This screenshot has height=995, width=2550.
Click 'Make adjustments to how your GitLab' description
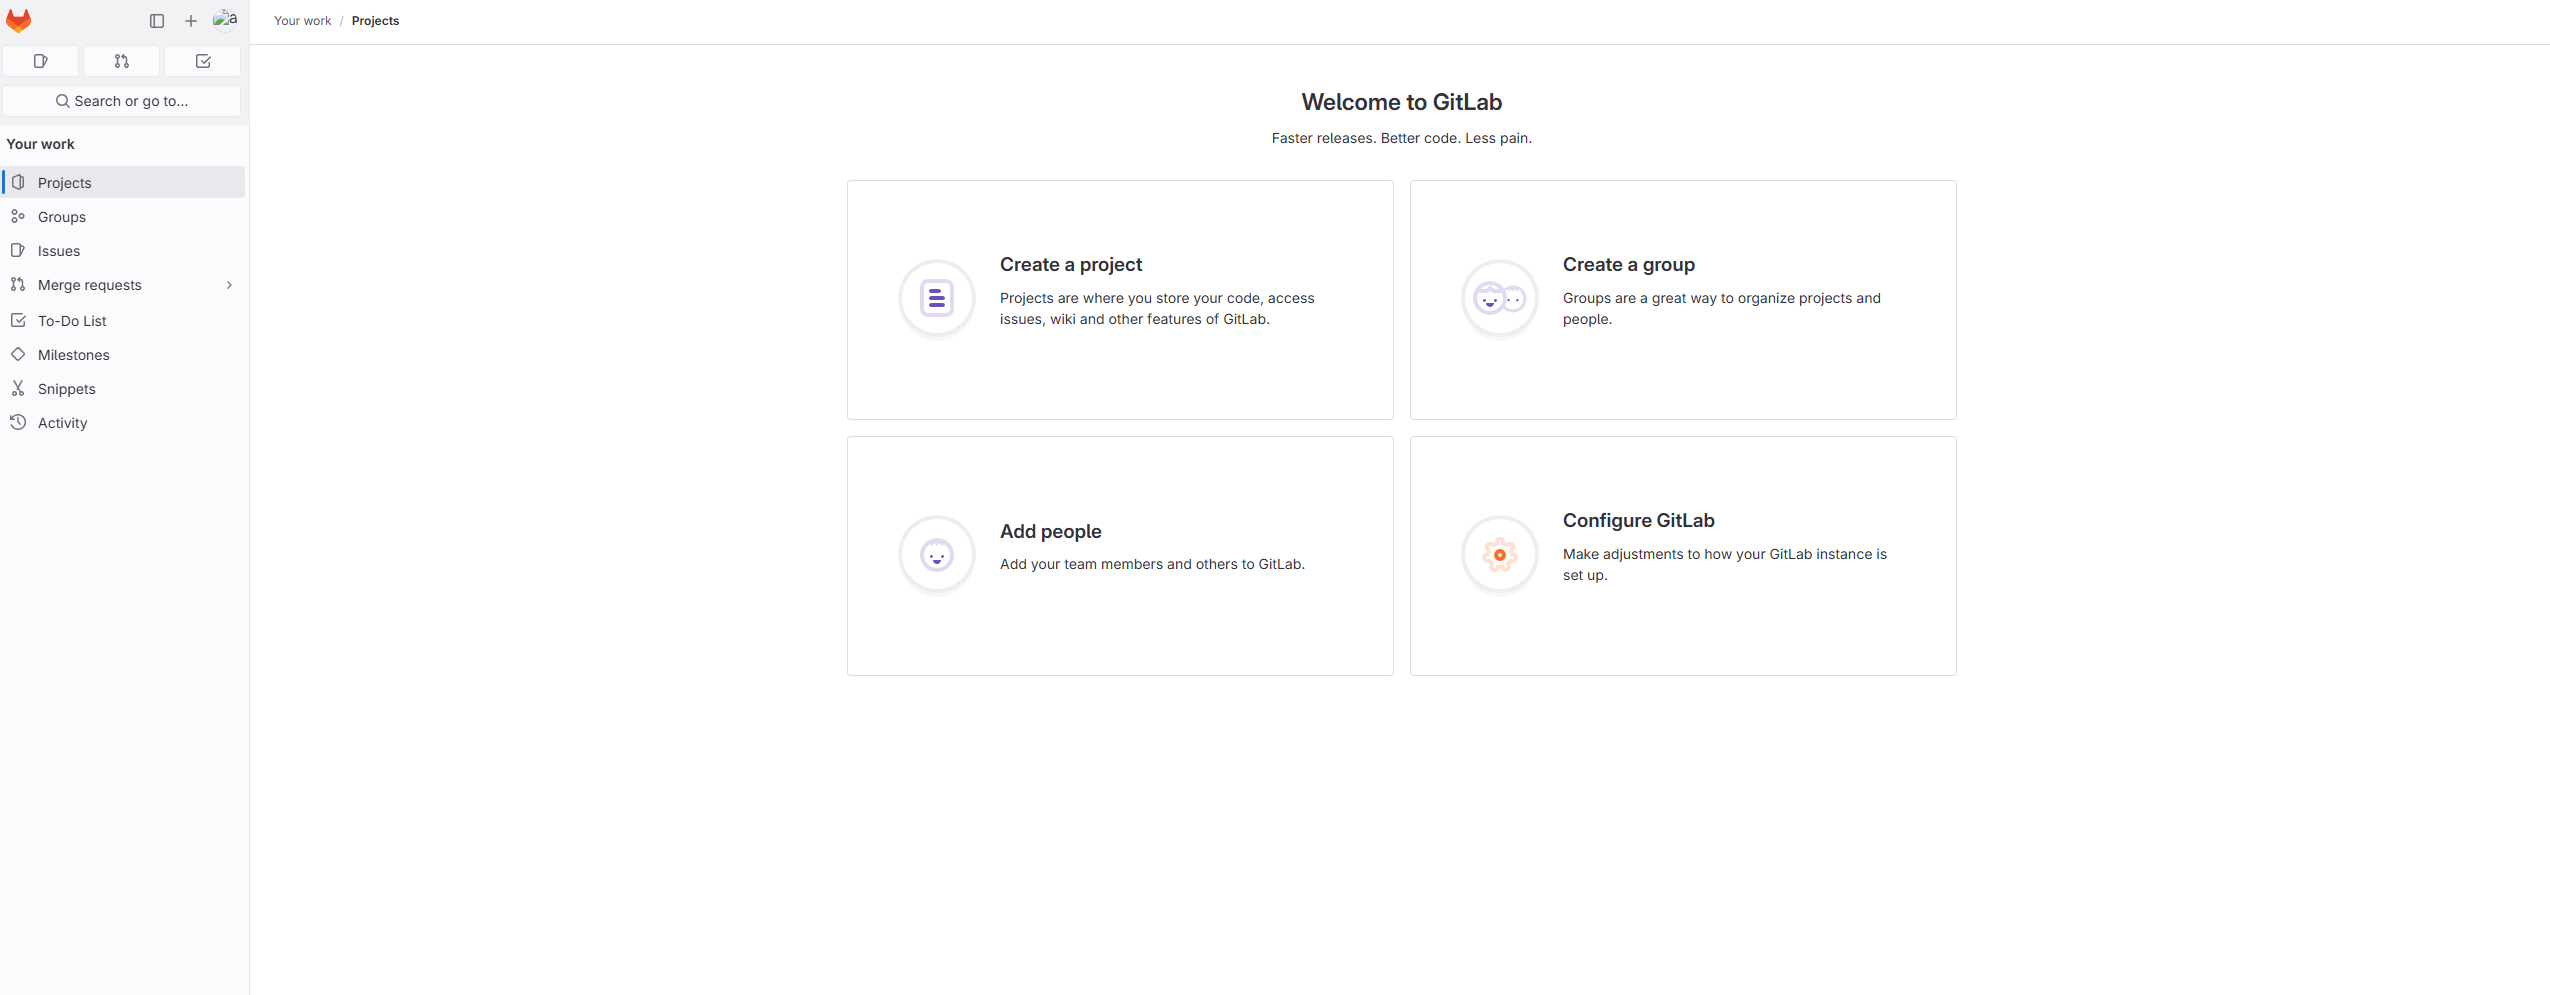click(x=1724, y=564)
